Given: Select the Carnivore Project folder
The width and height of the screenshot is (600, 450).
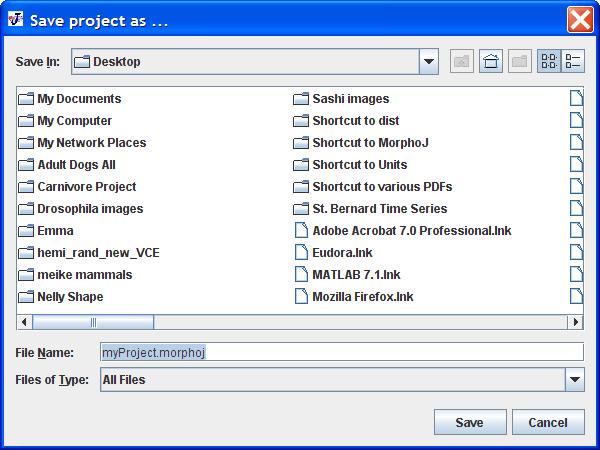Looking at the screenshot, I should click(86, 187).
